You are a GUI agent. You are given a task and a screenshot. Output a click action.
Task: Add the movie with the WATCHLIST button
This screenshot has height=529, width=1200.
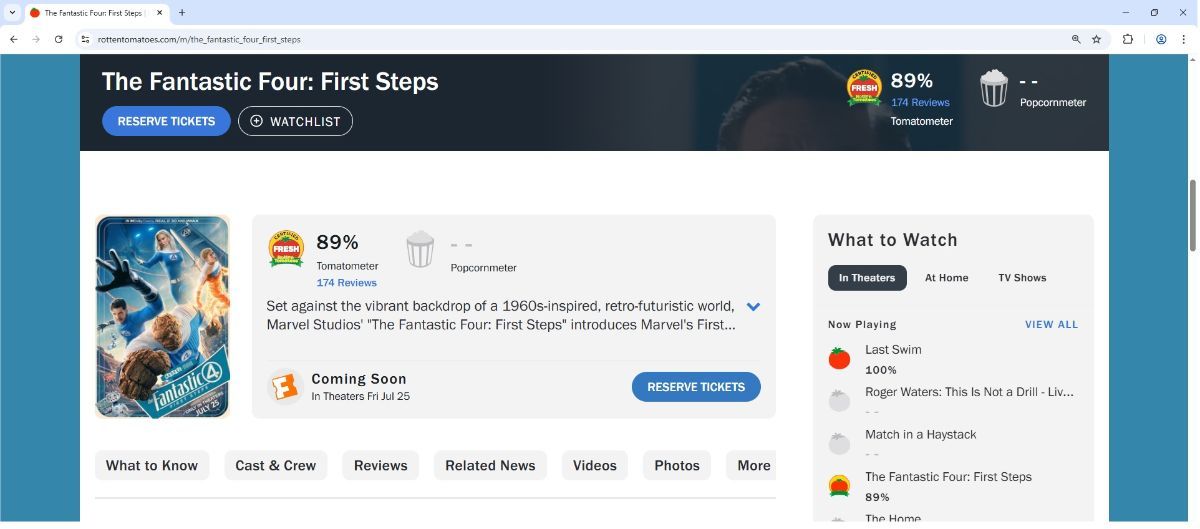click(295, 121)
